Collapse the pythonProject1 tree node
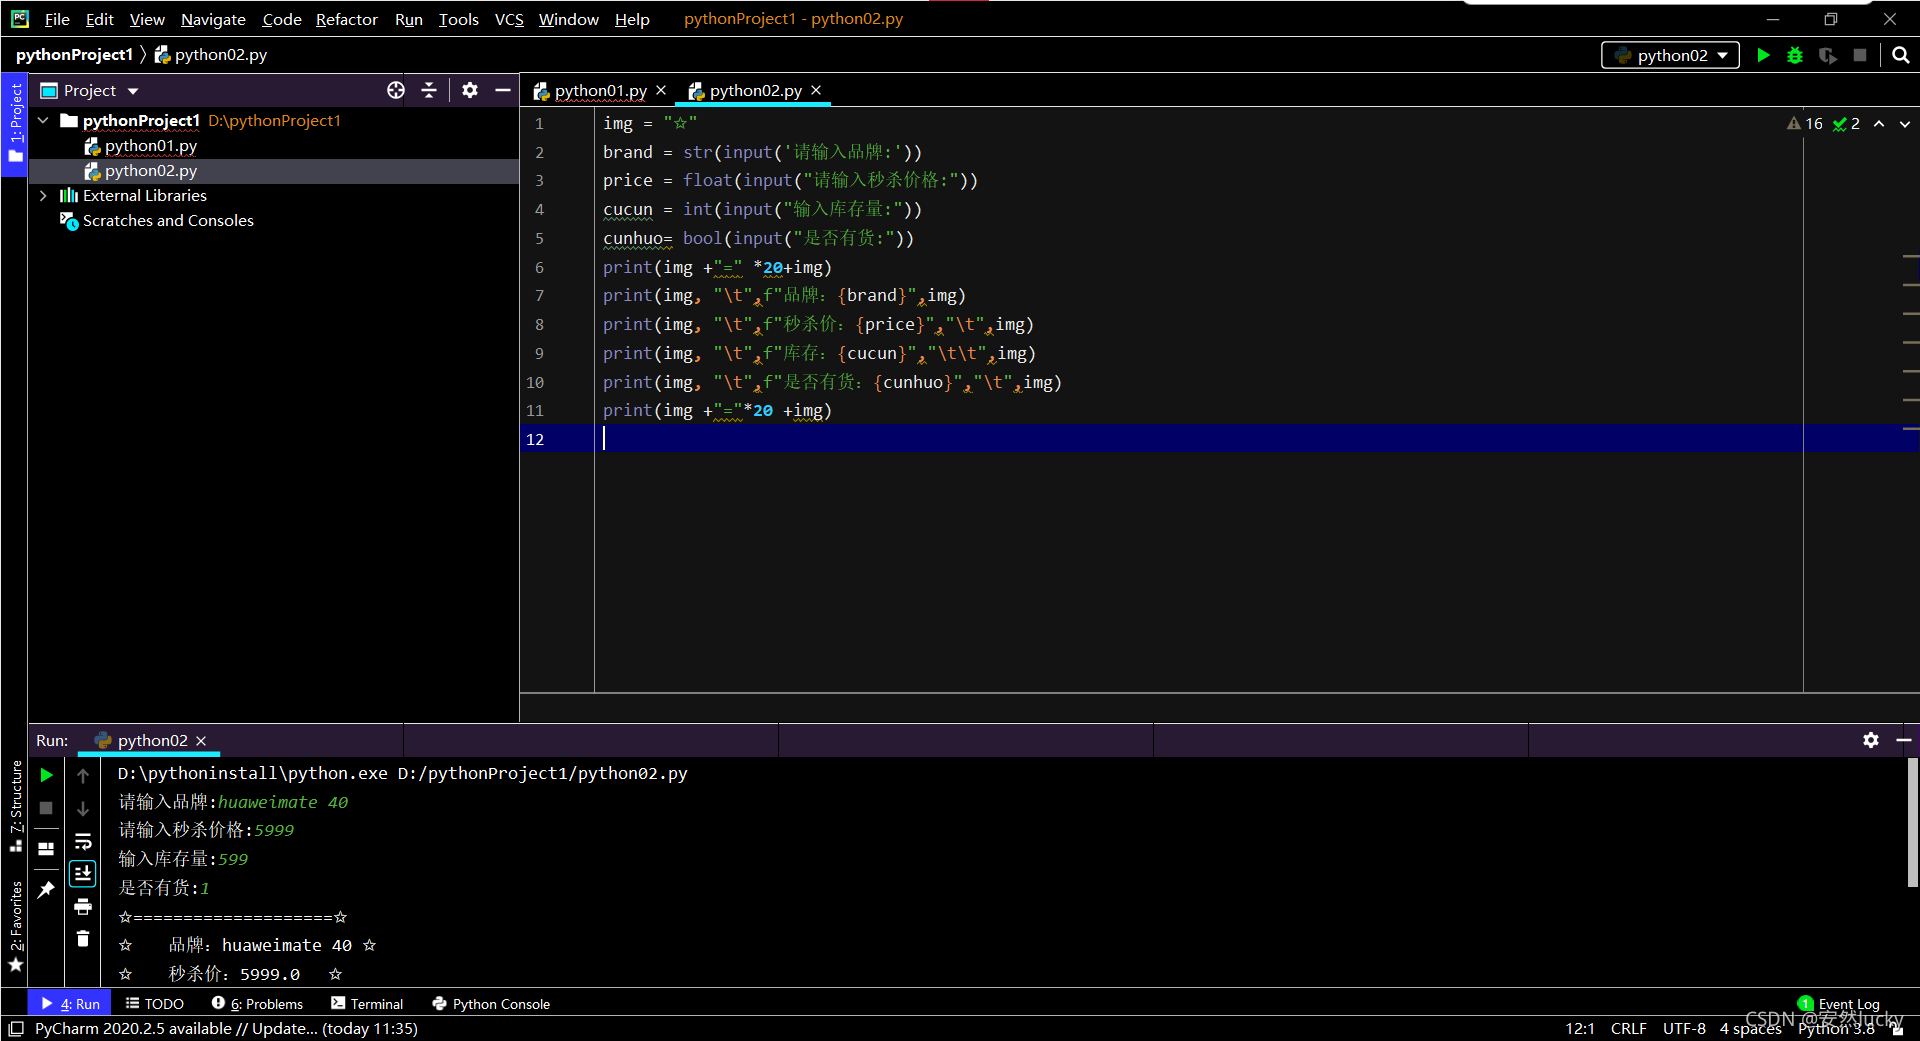The height and width of the screenshot is (1041, 1920). [43, 121]
